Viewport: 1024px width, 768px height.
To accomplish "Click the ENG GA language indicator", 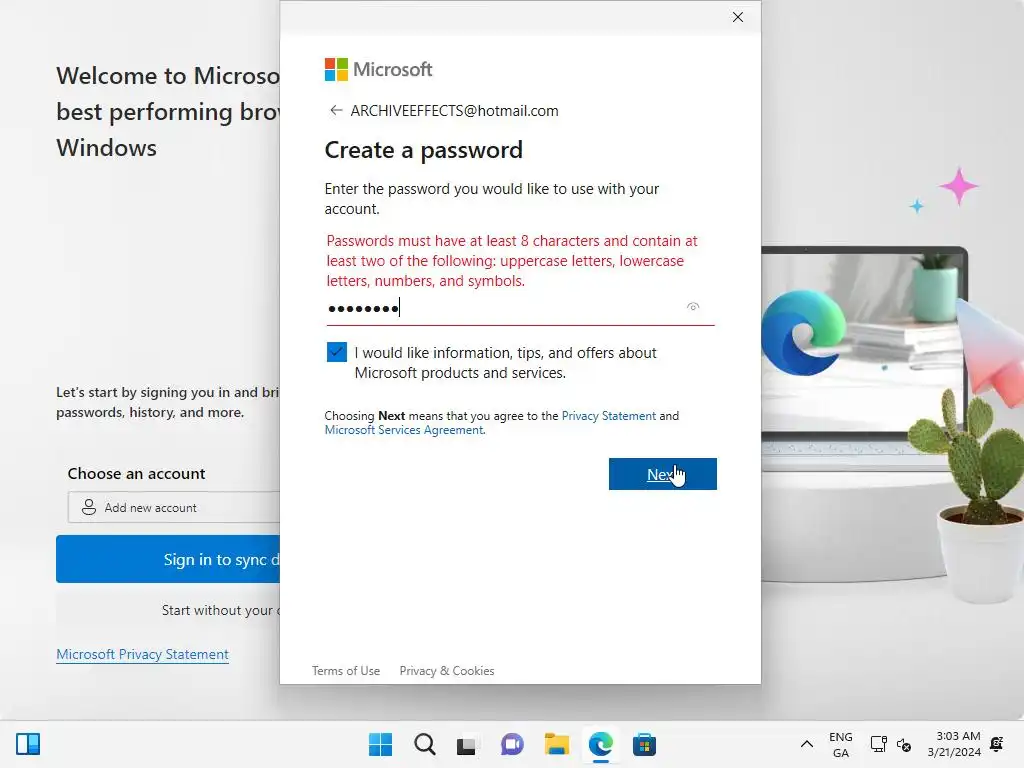I will [840, 744].
